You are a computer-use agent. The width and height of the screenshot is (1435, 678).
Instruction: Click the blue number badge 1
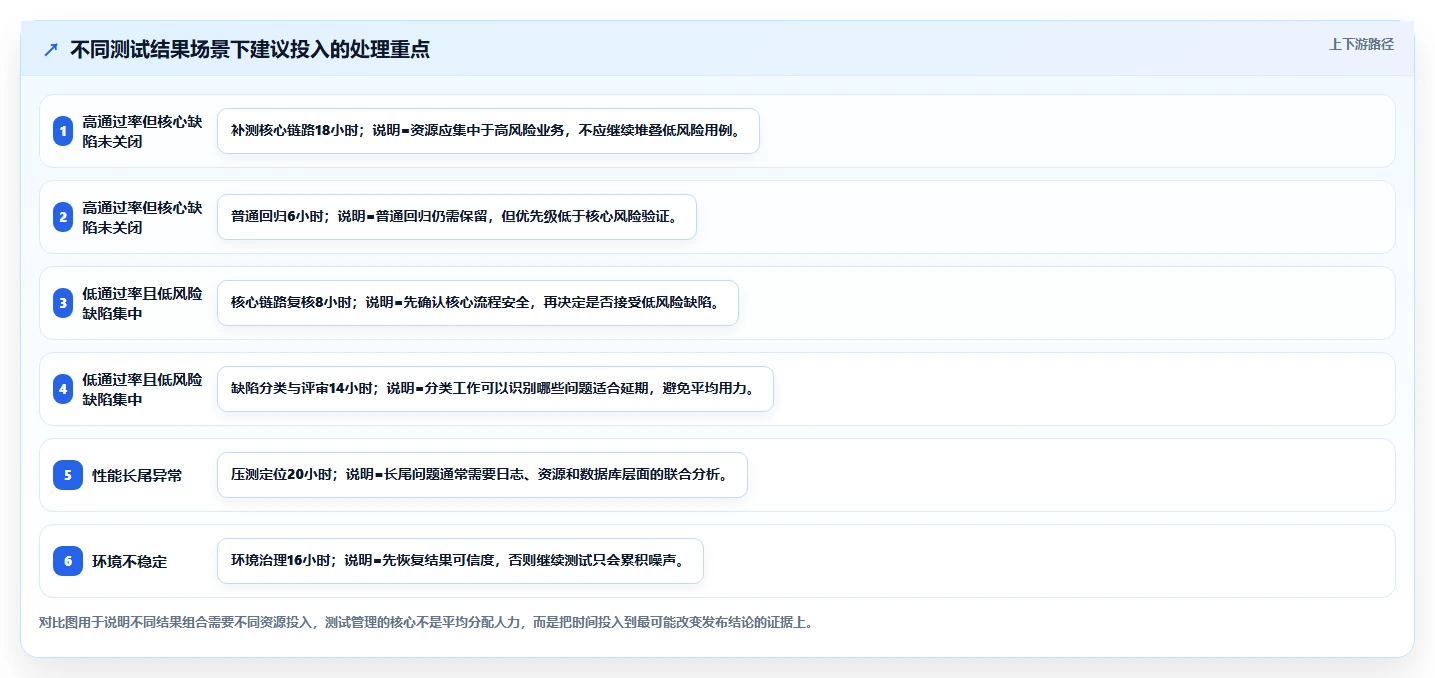(x=63, y=131)
